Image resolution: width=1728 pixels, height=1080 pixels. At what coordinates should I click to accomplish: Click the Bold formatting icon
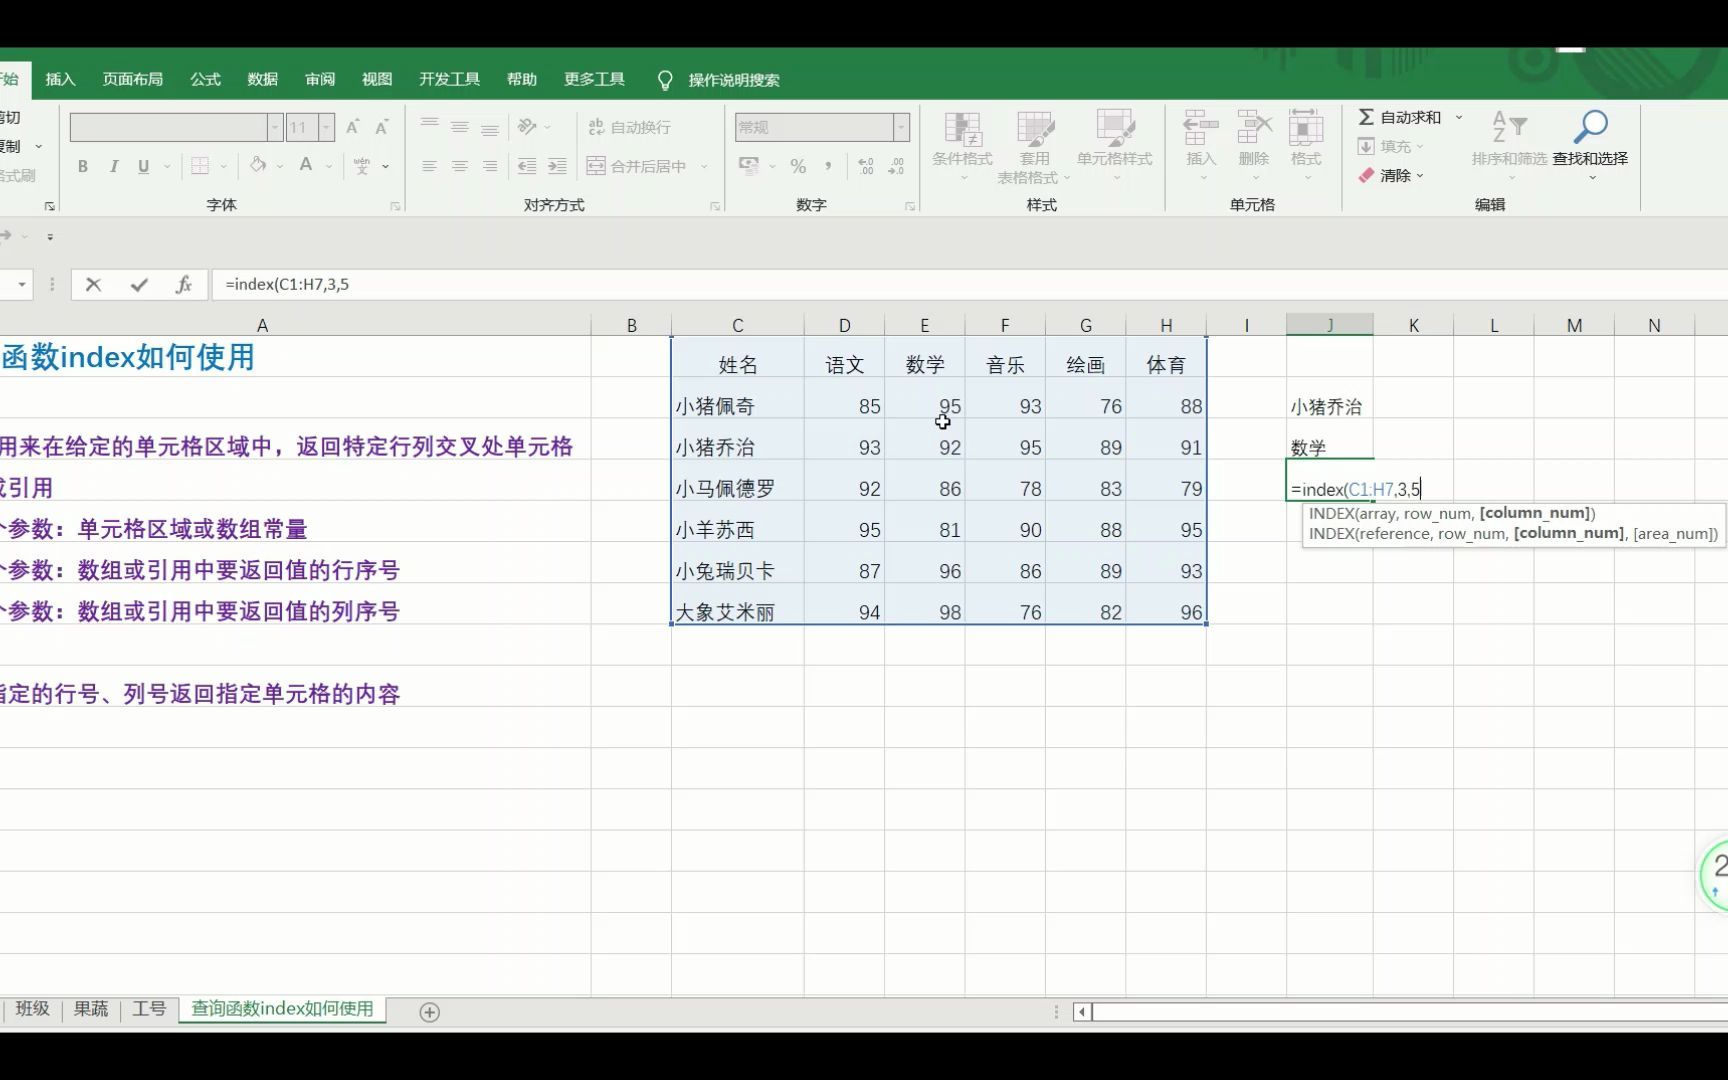(83, 166)
